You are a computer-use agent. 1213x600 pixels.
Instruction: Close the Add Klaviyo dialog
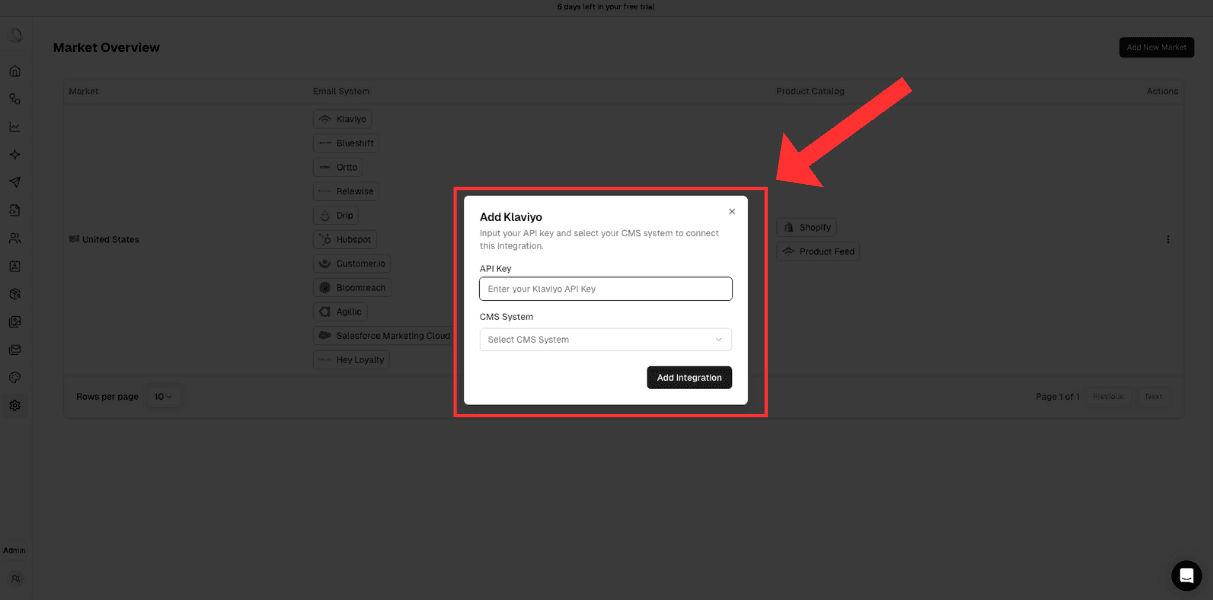click(x=732, y=211)
